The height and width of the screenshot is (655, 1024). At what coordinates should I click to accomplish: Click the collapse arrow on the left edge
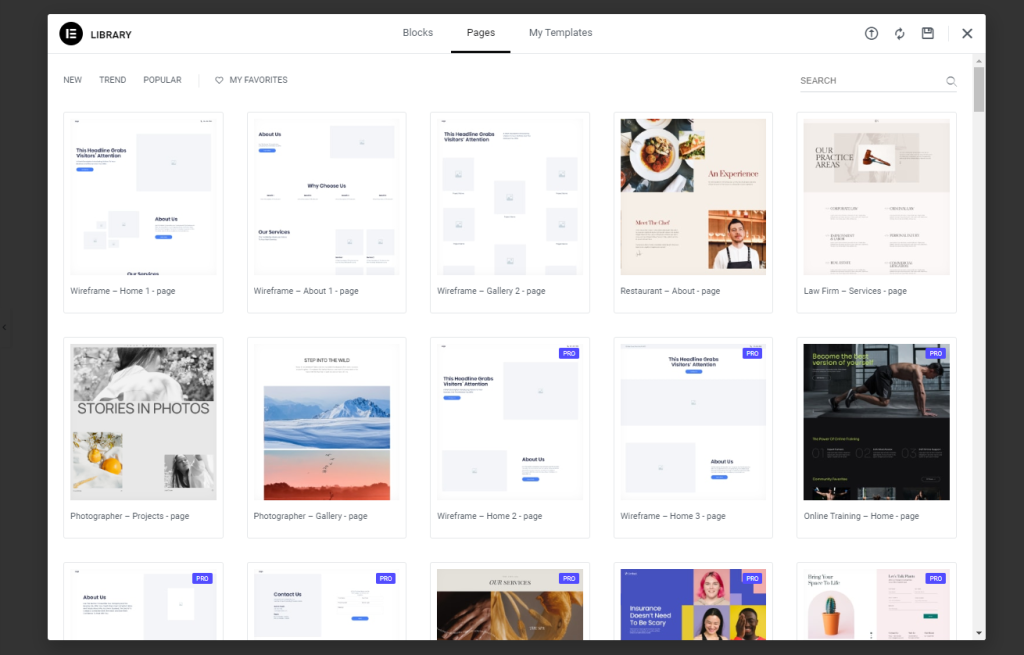tap(4, 327)
